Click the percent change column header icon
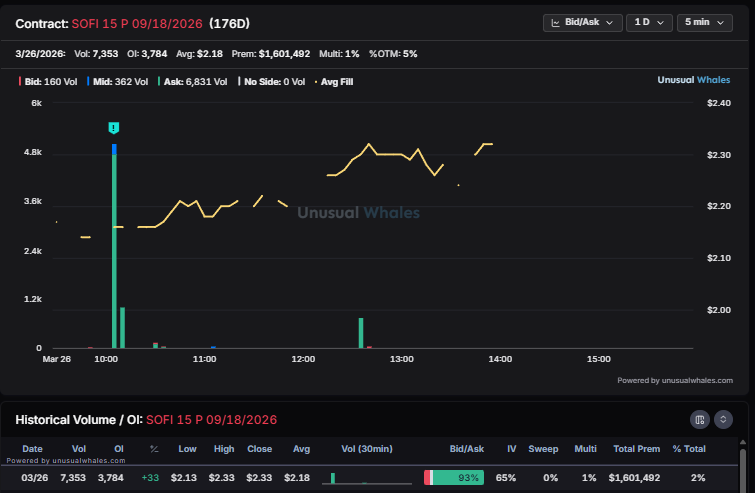Viewport: 755px width, 493px height. click(x=153, y=449)
